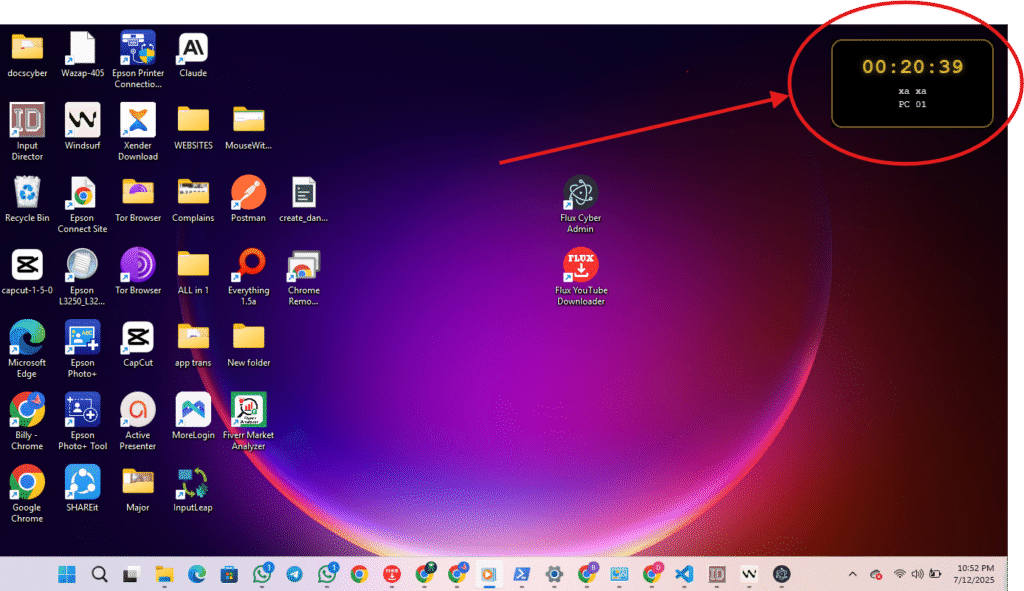The height and width of the screenshot is (591, 1024).
Task: Launch Epson Printer Connection Checker shortcut
Action: pos(138,48)
